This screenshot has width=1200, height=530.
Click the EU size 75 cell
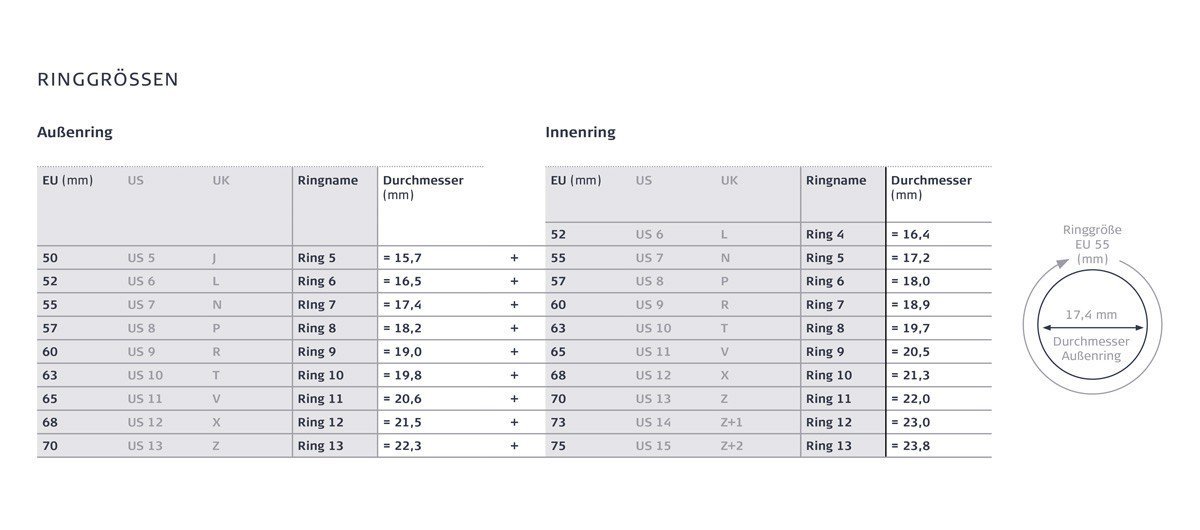(558, 446)
